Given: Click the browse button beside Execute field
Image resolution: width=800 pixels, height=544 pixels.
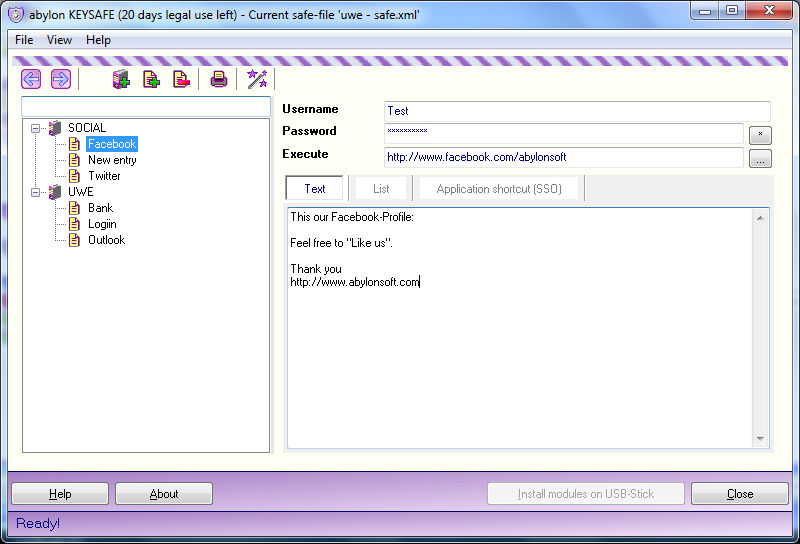Looking at the screenshot, I should coord(760,159).
